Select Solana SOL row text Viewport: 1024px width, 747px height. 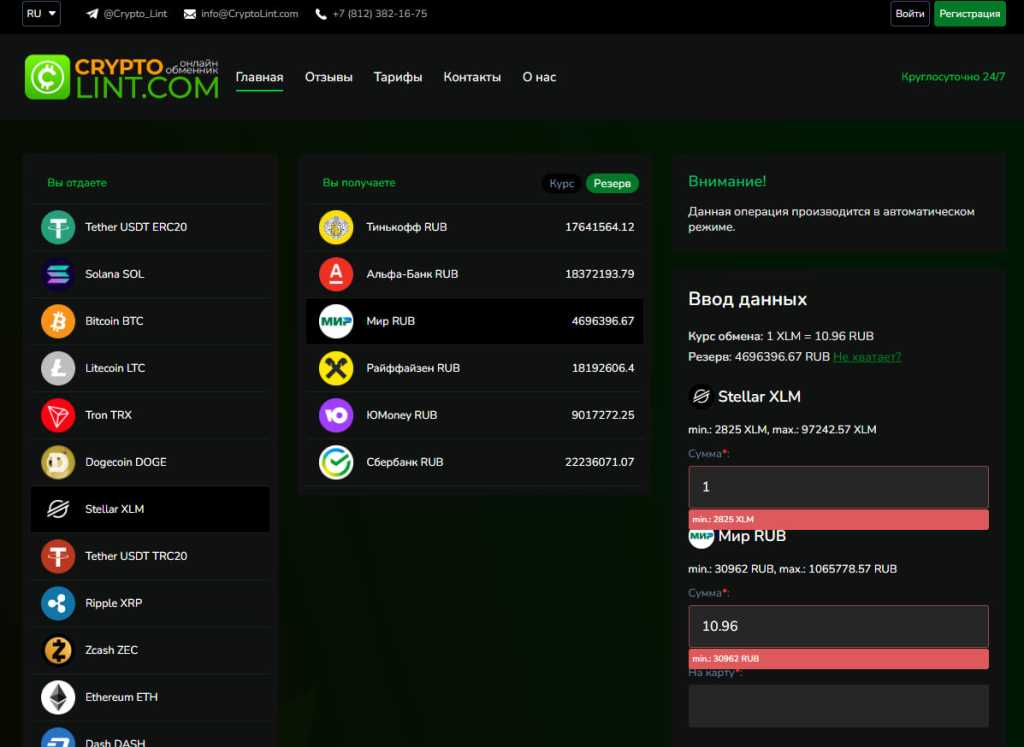click(x=114, y=274)
